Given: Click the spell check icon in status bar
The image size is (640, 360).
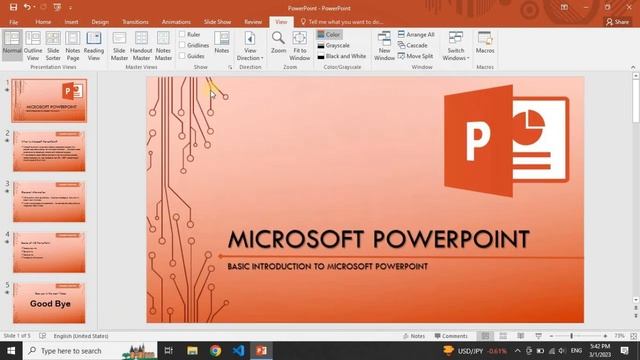Looking at the screenshot, I should (42, 336).
